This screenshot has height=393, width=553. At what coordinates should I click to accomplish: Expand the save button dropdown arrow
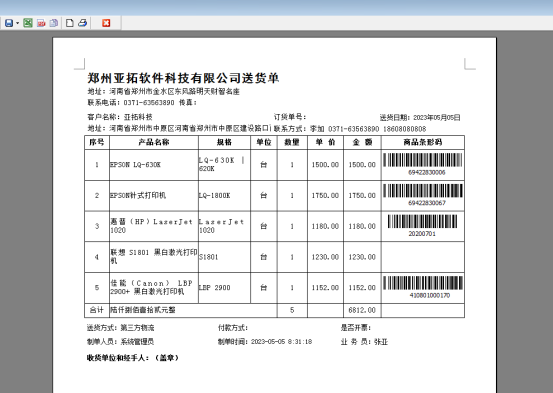pyautogui.click(x=17, y=23)
